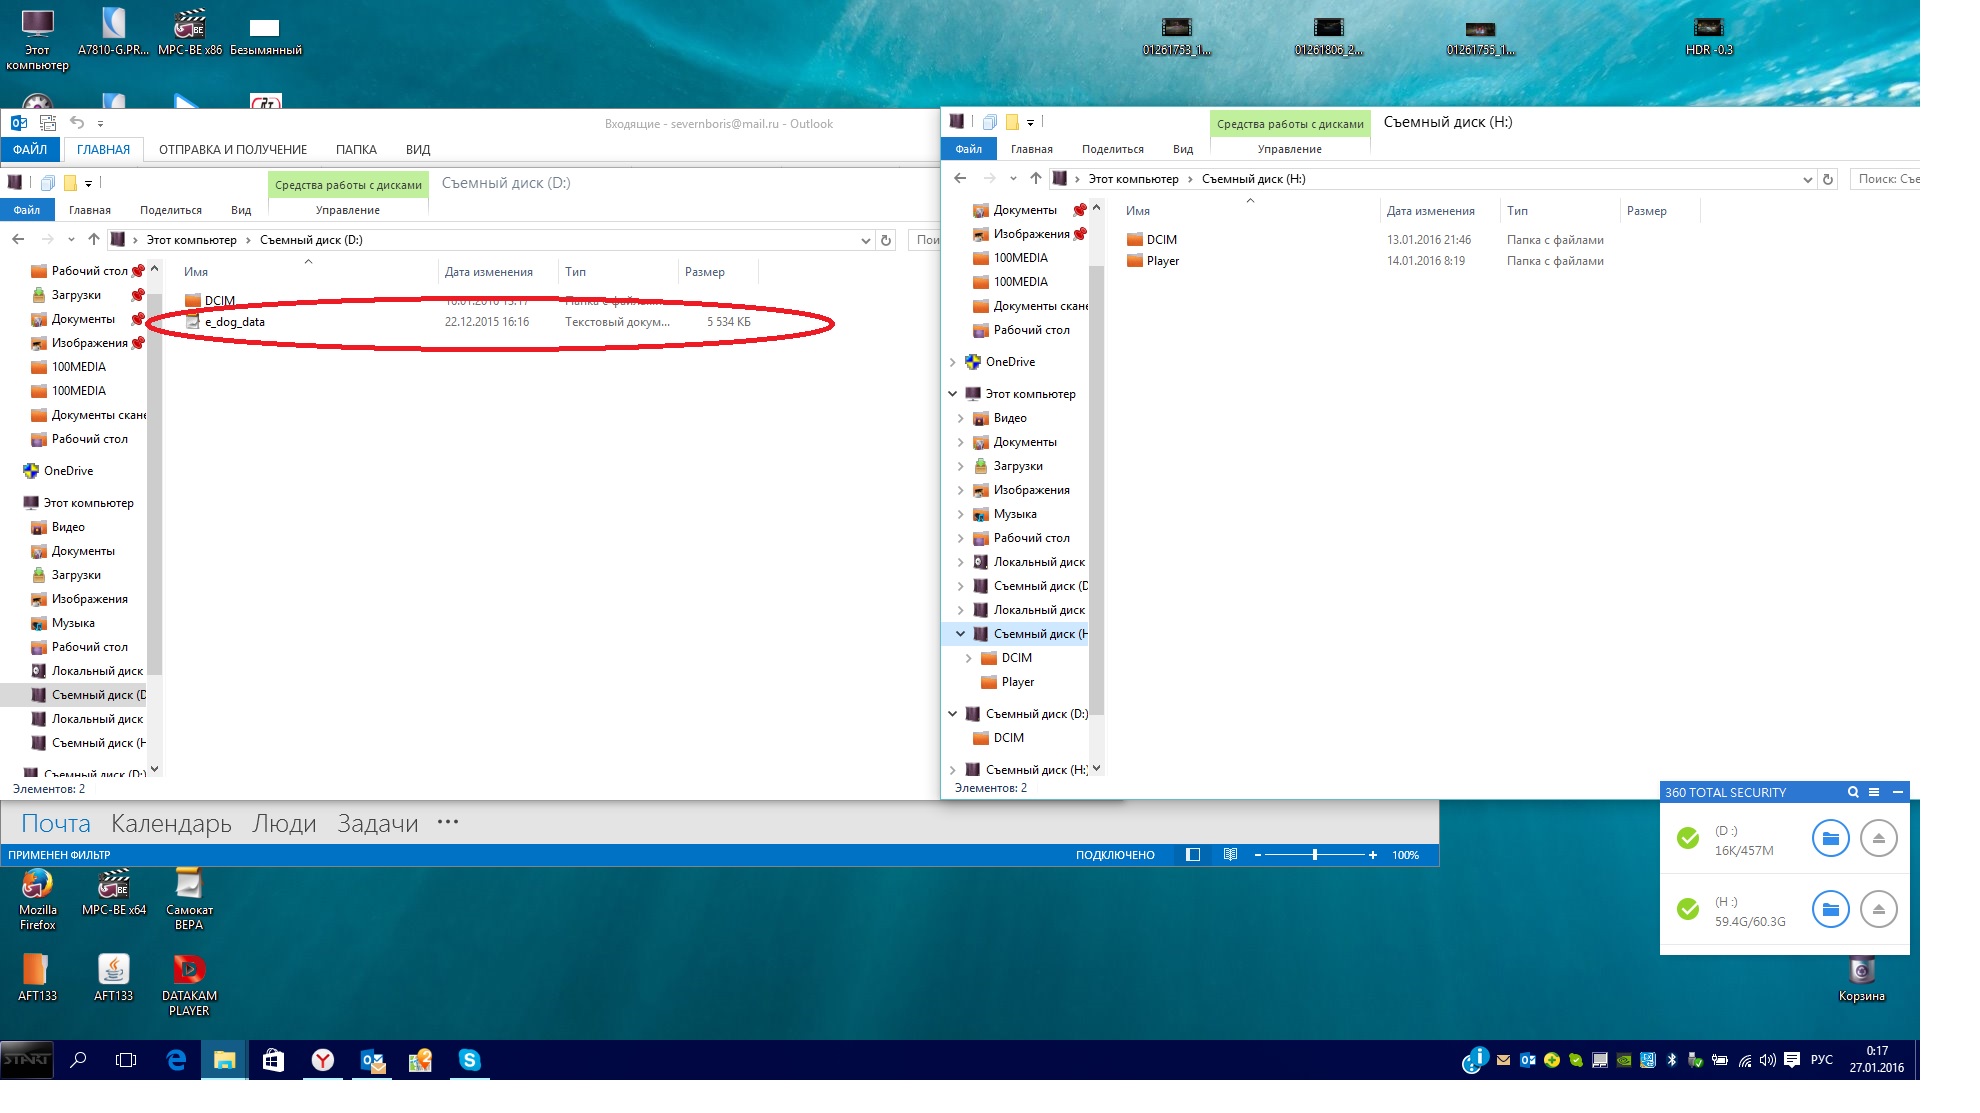
Task: Open address bar dropdown in H: window
Action: [1807, 179]
